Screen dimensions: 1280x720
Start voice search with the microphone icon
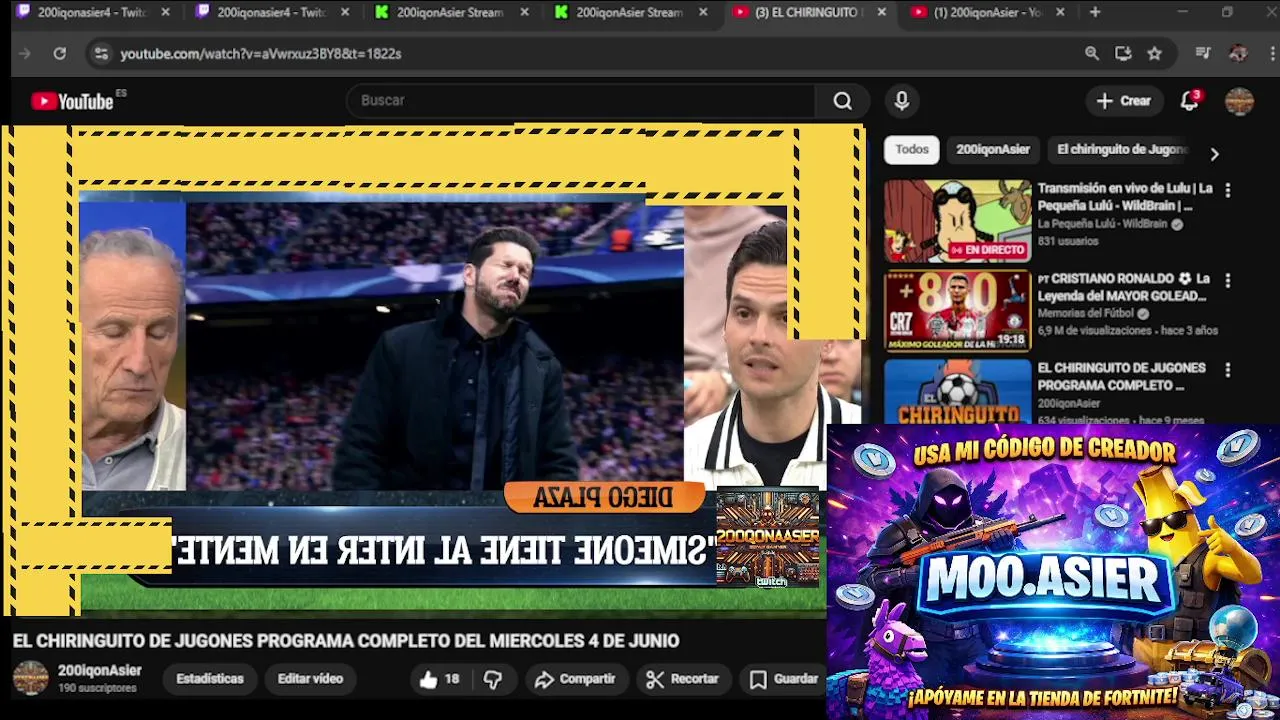coord(902,101)
